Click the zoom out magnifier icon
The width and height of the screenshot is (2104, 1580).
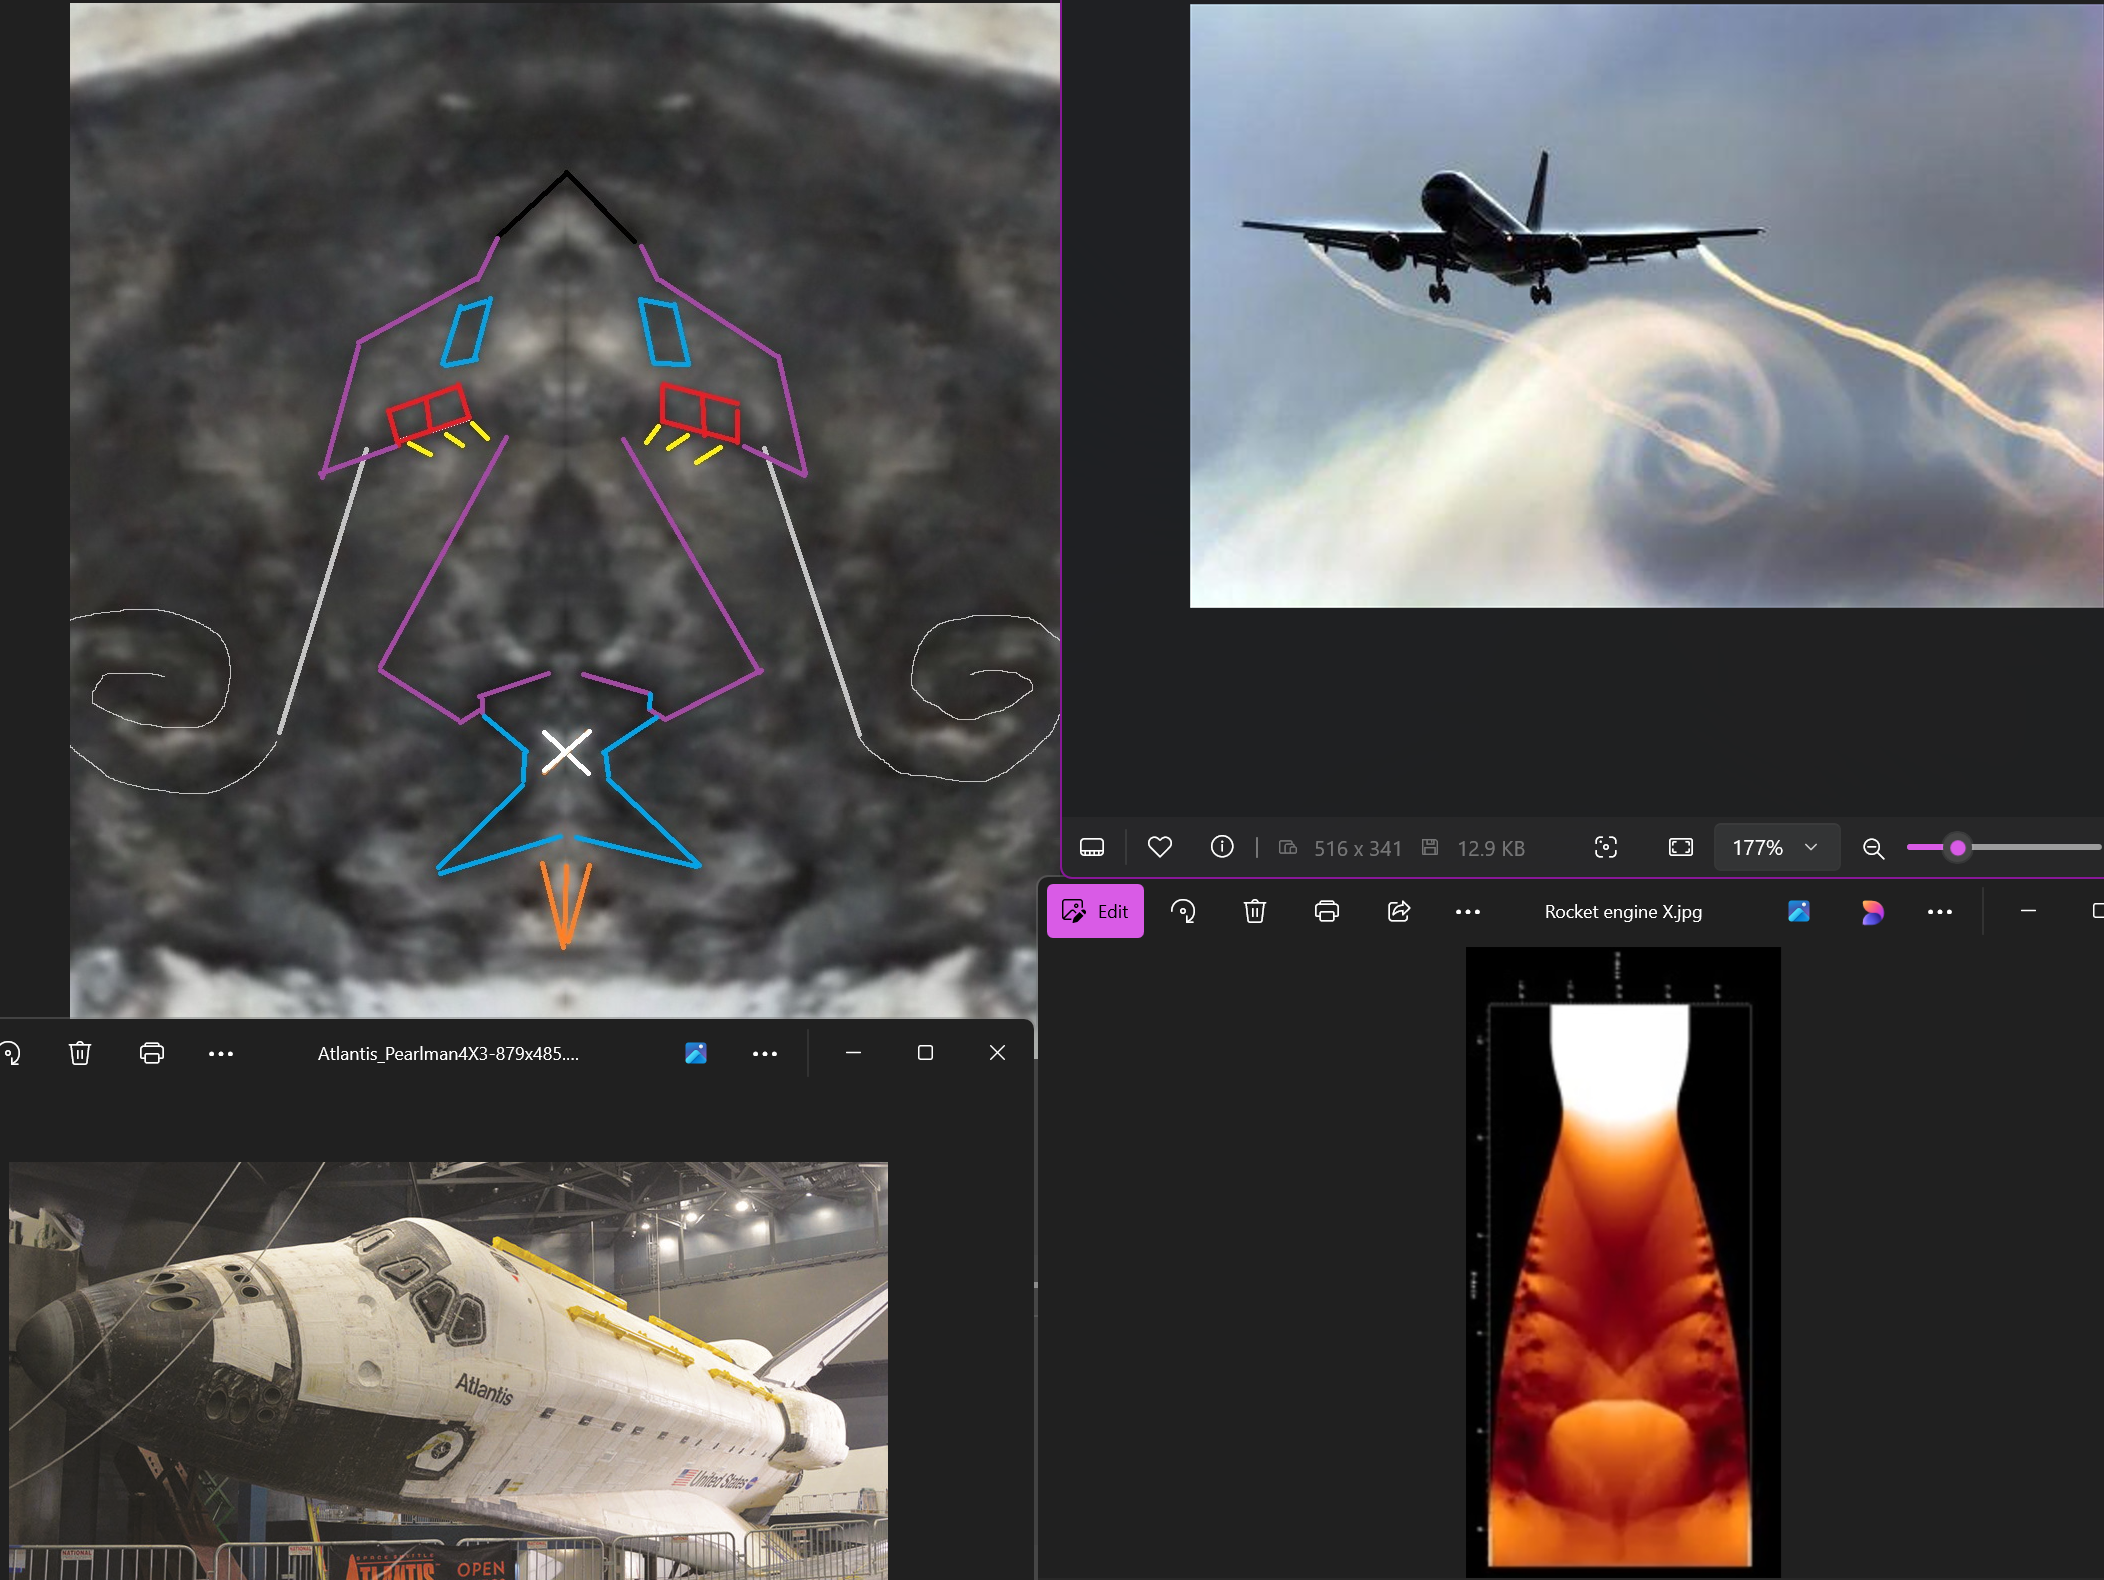pos(1874,848)
